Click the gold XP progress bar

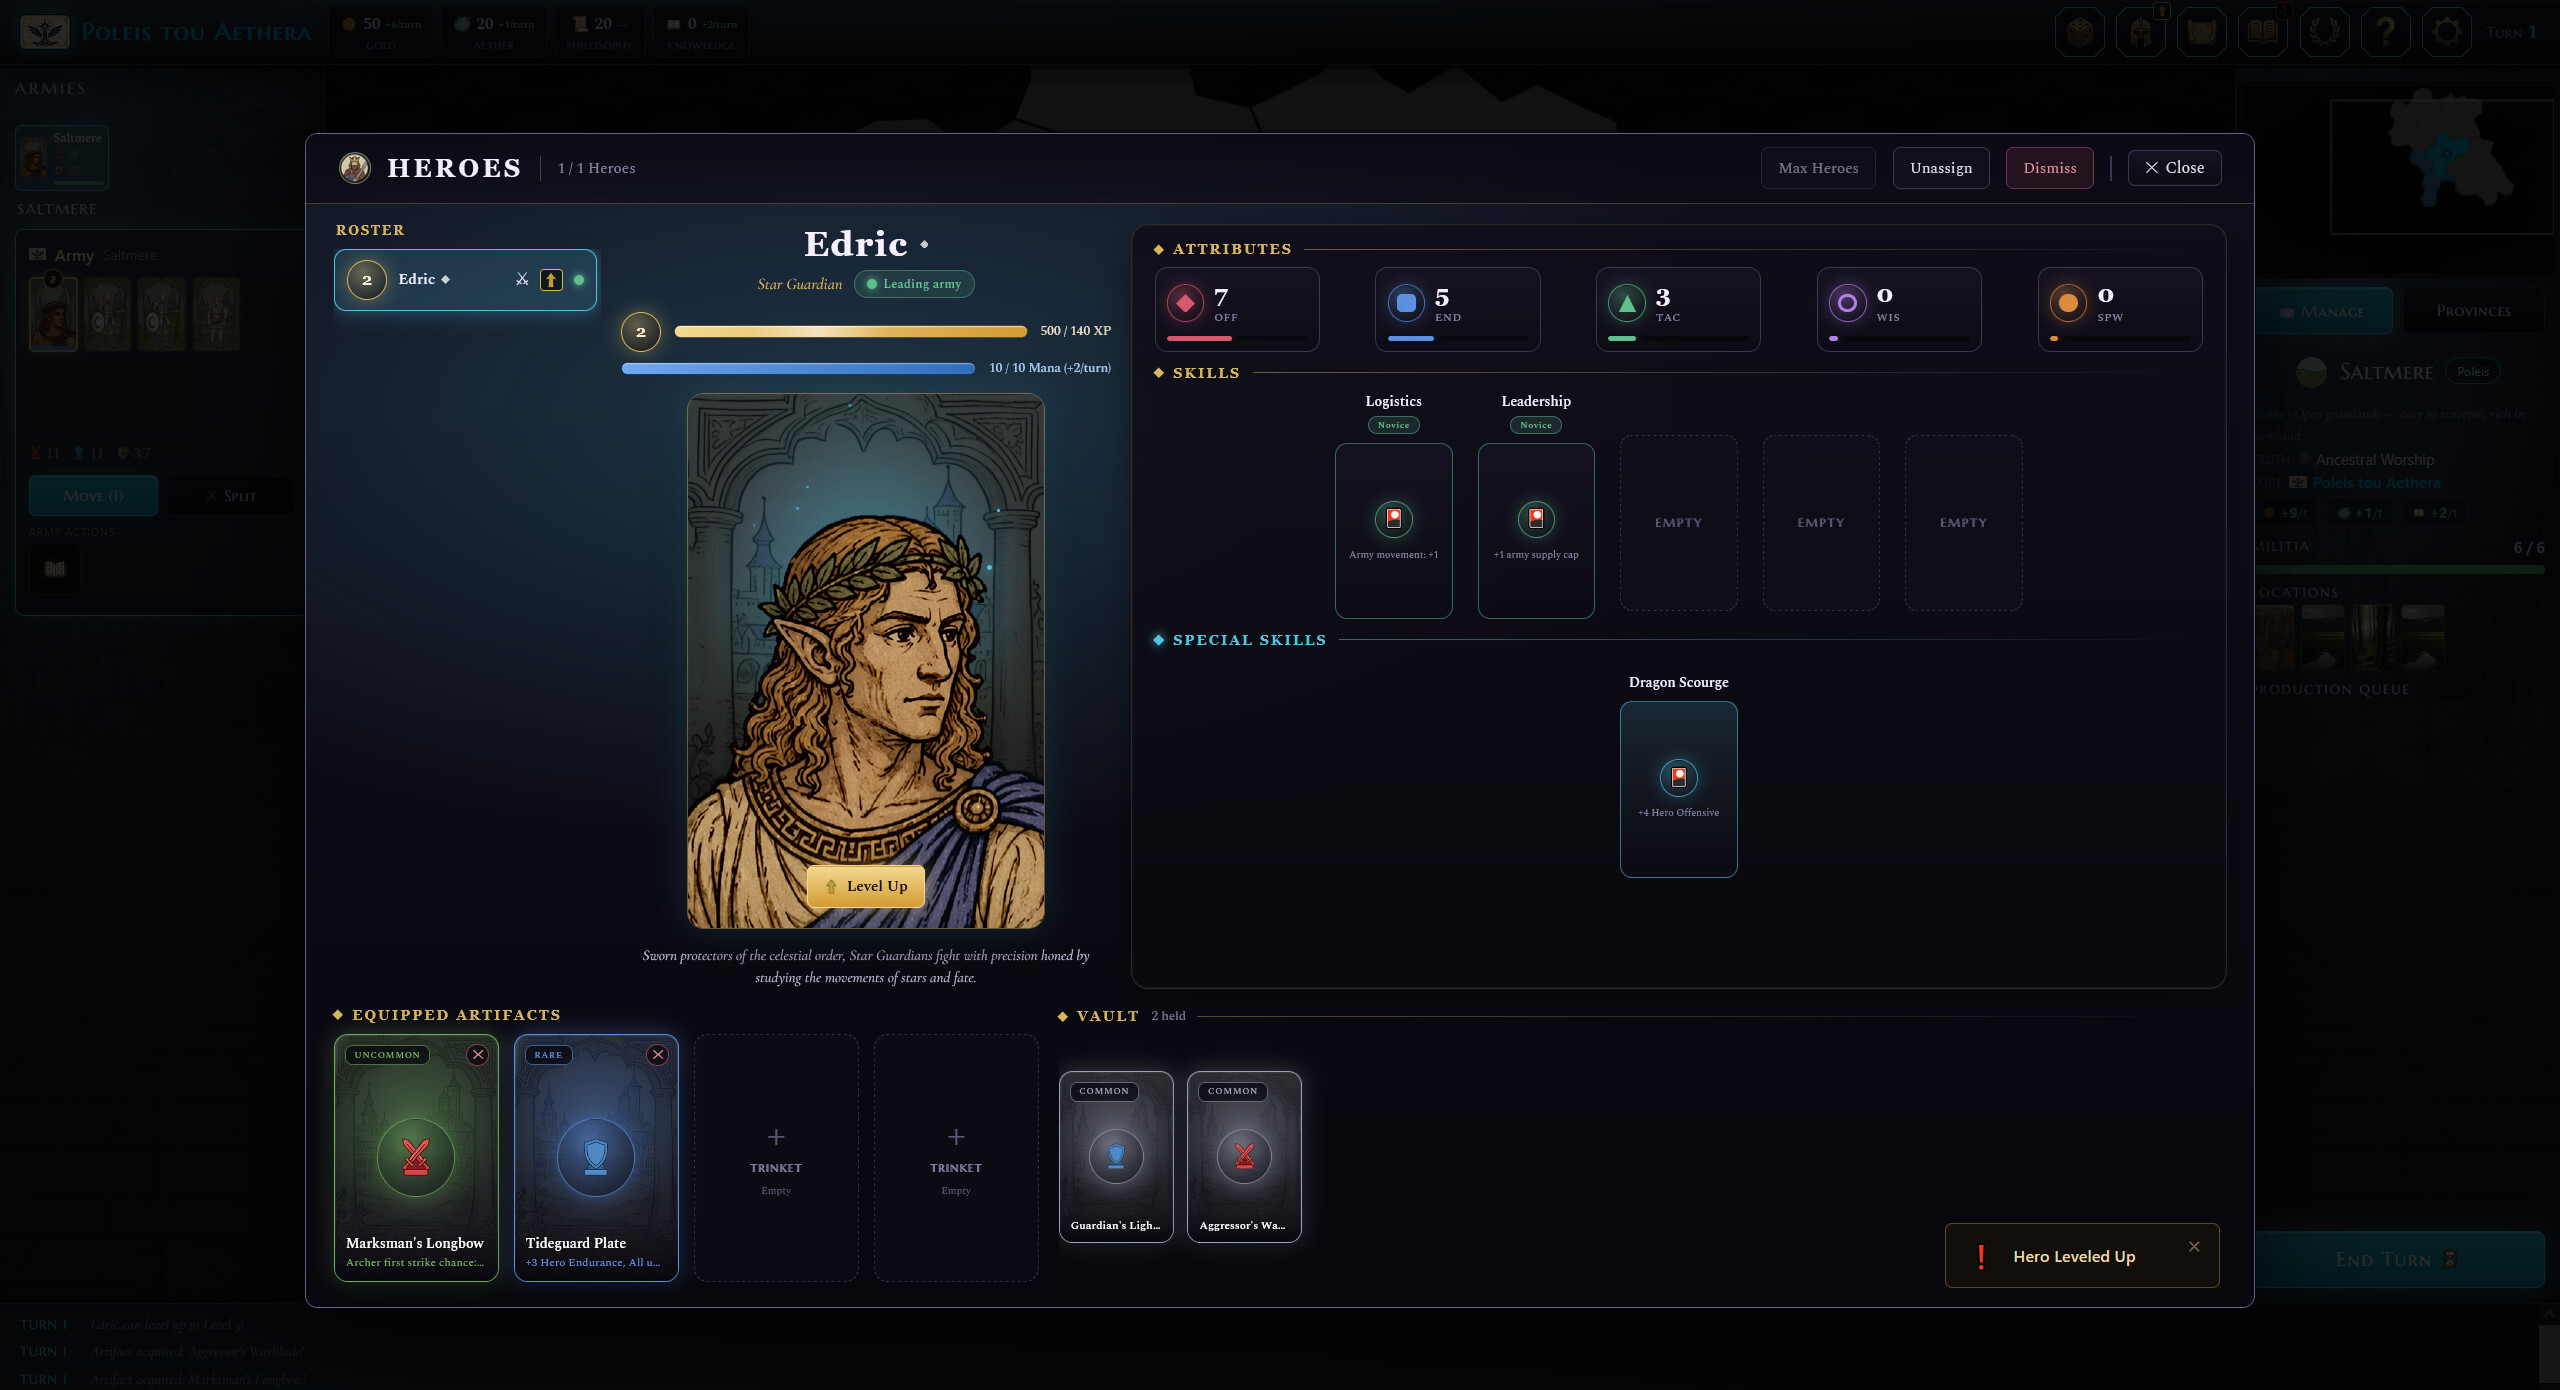851,331
